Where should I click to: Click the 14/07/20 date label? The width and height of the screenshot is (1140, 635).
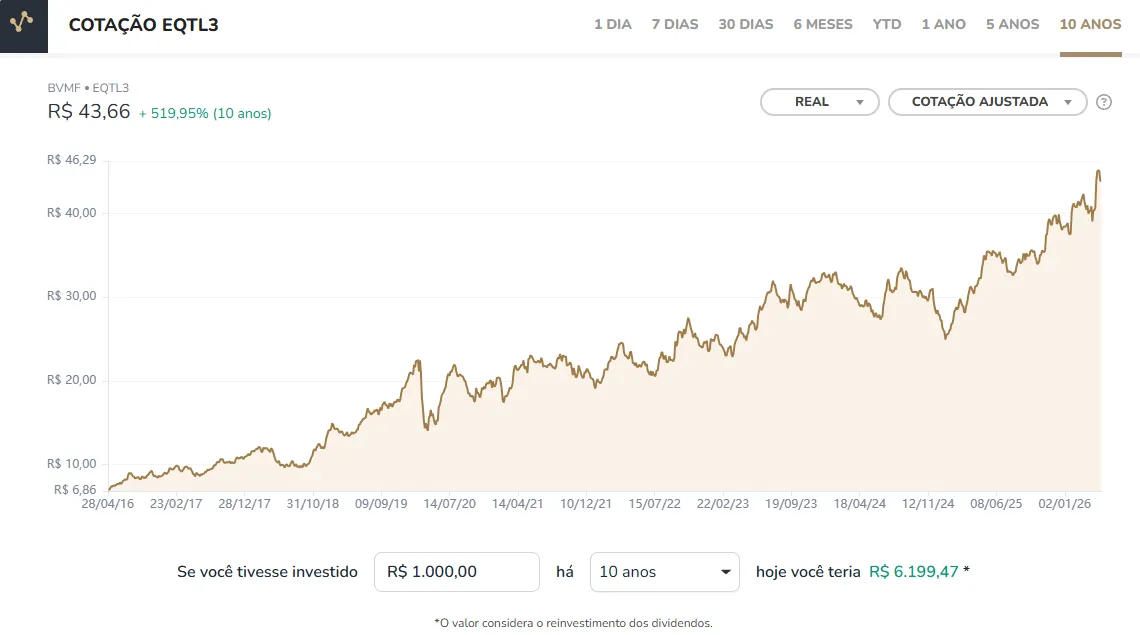click(x=449, y=504)
